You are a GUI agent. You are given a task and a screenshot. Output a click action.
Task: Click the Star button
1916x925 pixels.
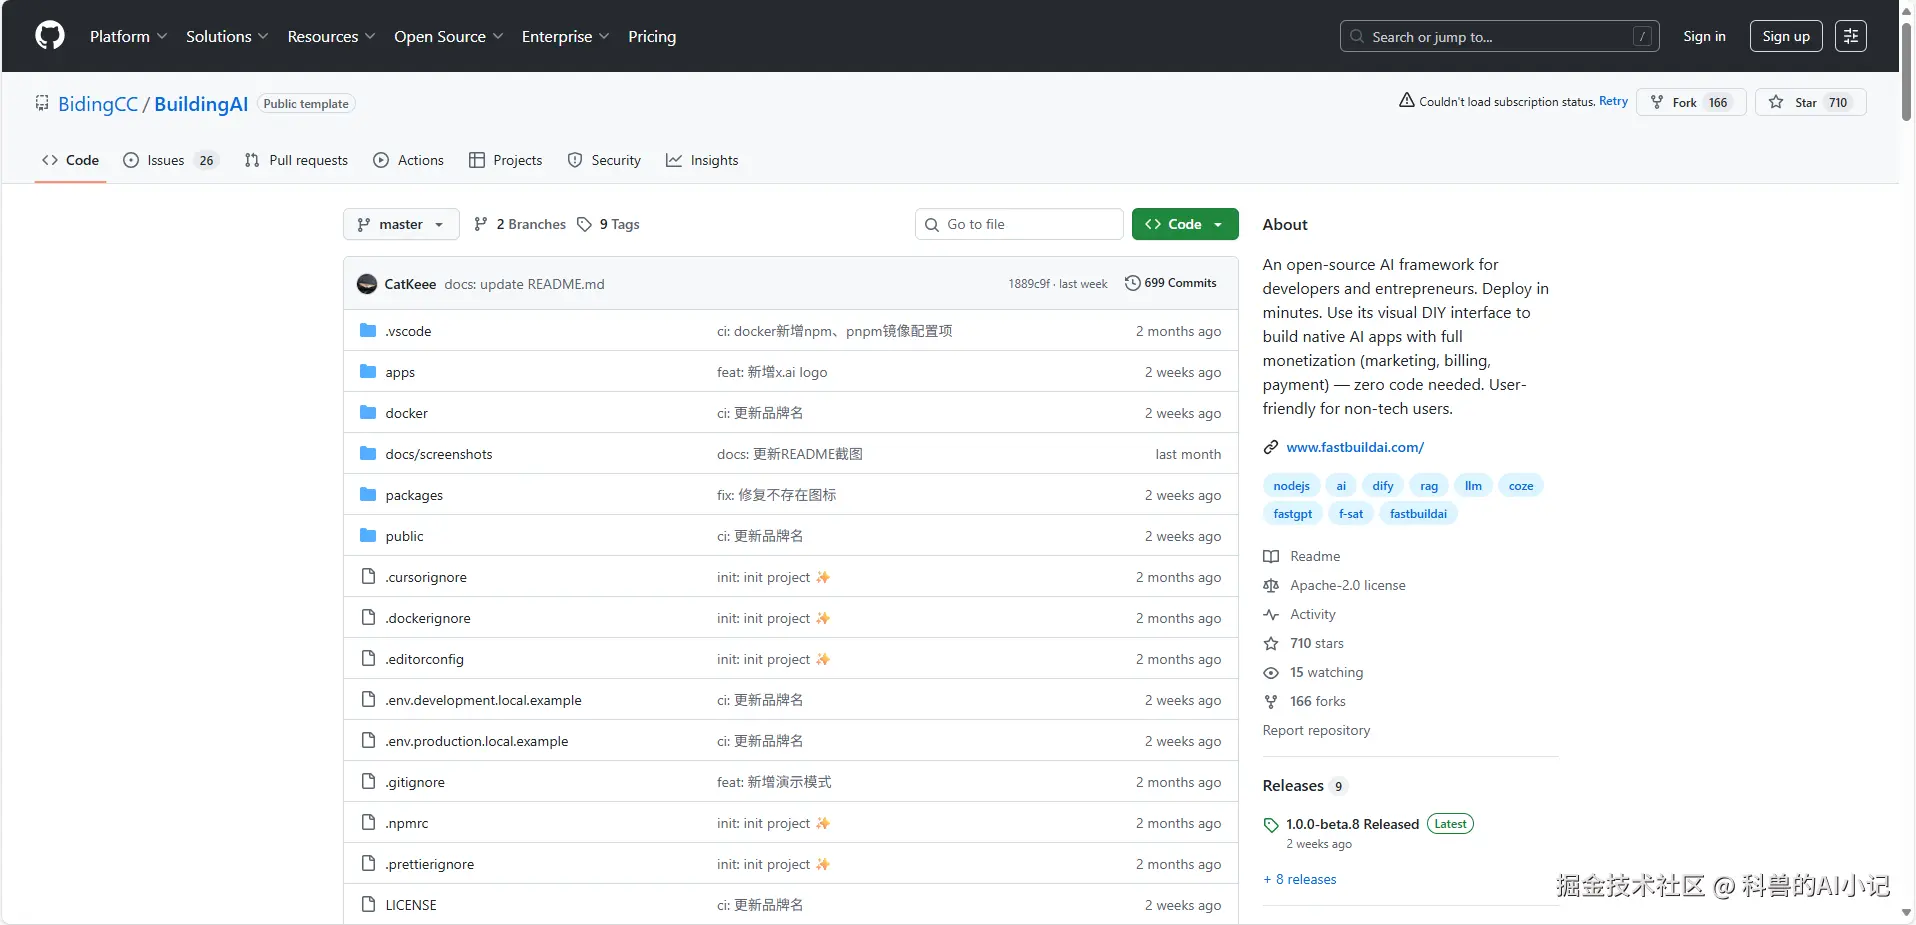tap(1810, 102)
